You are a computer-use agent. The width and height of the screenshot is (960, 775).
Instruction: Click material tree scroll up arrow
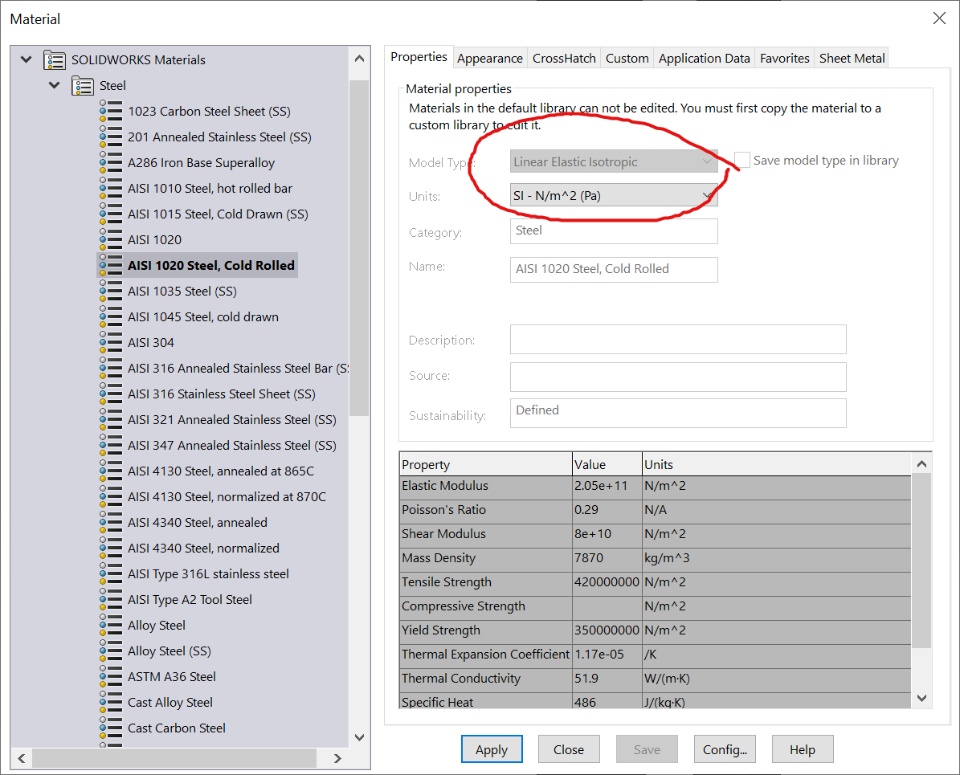(359, 59)
